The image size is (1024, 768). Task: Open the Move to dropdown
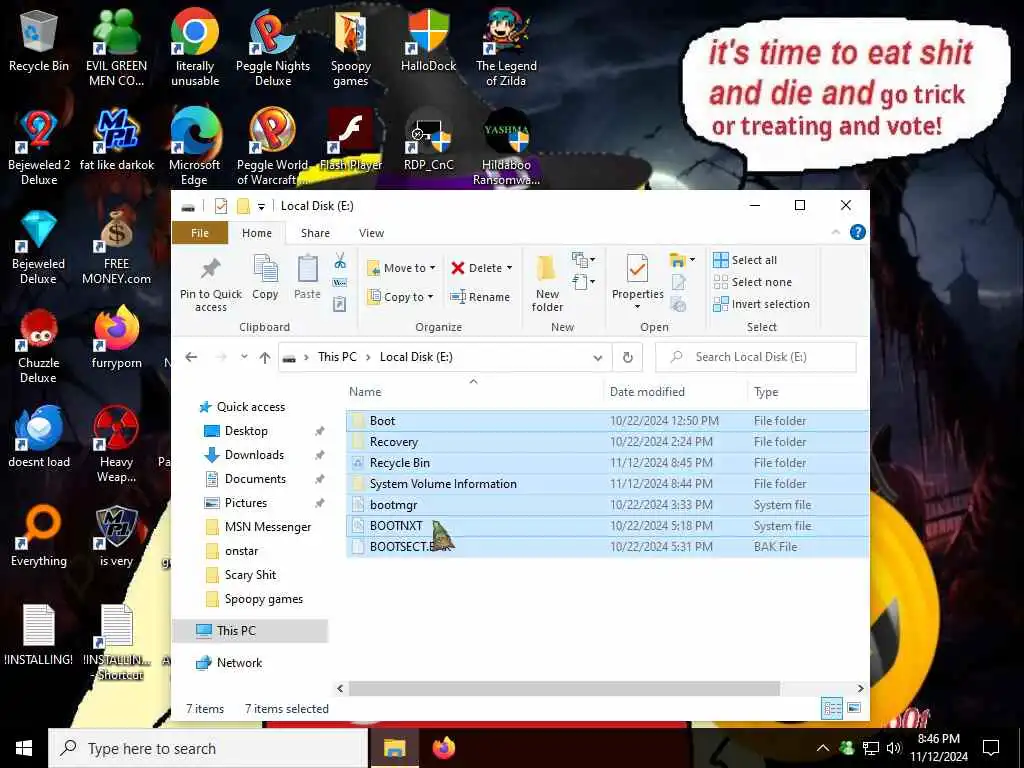pyautogui.click(x=401, y=268)
